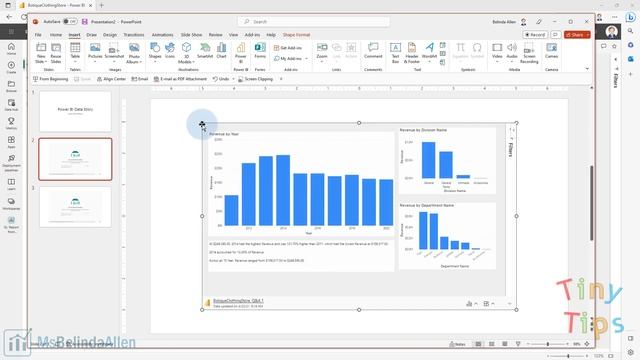Insert a SmartArt graphic
640x360 pixels.
coord(205,51)
